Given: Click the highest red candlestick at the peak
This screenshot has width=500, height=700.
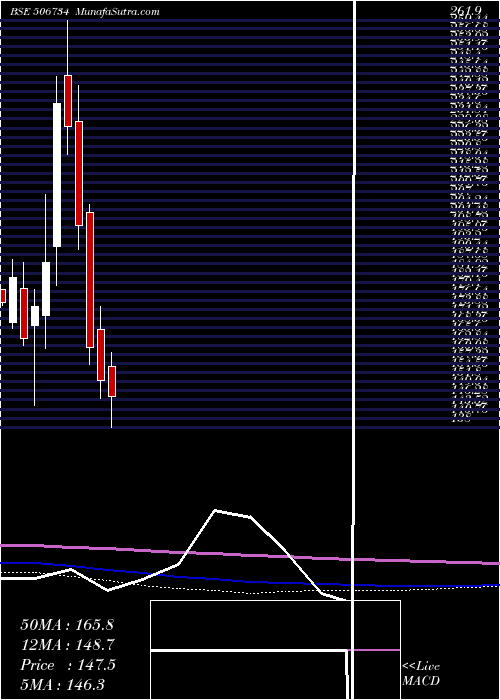Looking at the screenshot, I should (68, 101).
